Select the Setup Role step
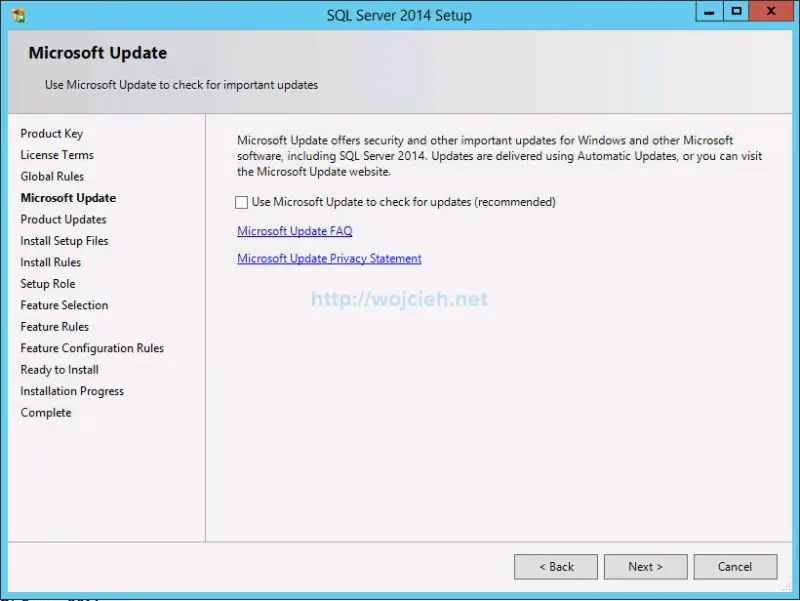The height and width of the screenshot is (601, 800). 47,284
